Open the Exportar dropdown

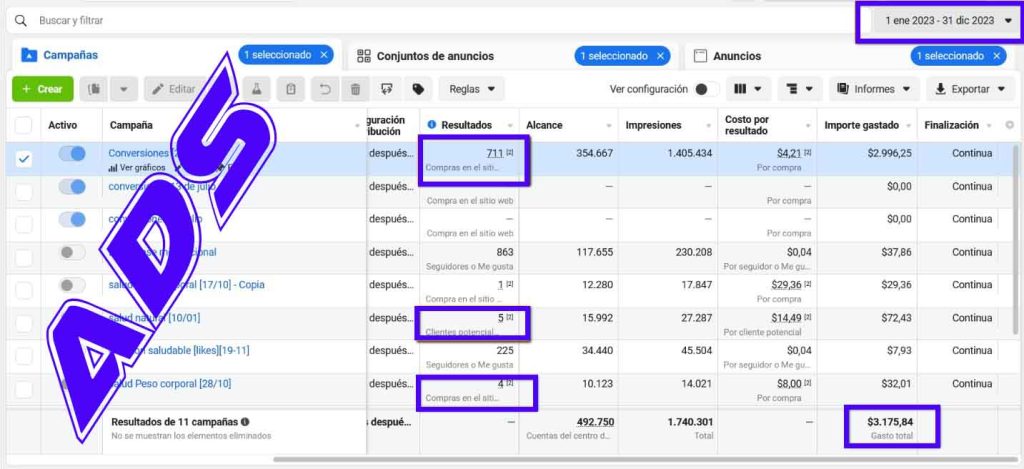tap(969, 89)
